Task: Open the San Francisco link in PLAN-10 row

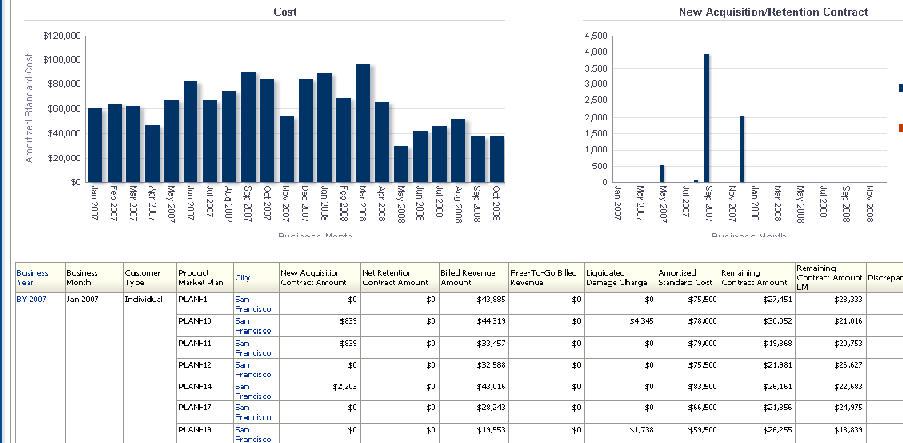Action: click(x=253, y=326)
